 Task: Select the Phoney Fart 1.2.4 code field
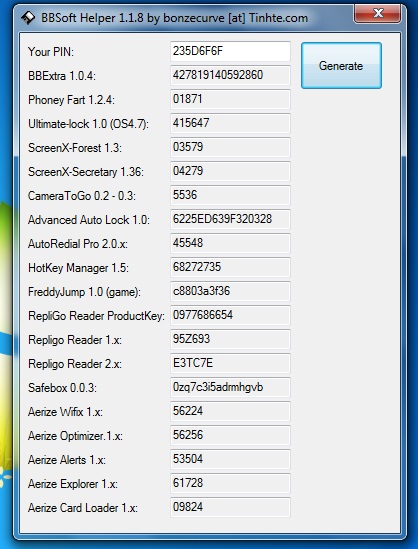coord(230,99)
